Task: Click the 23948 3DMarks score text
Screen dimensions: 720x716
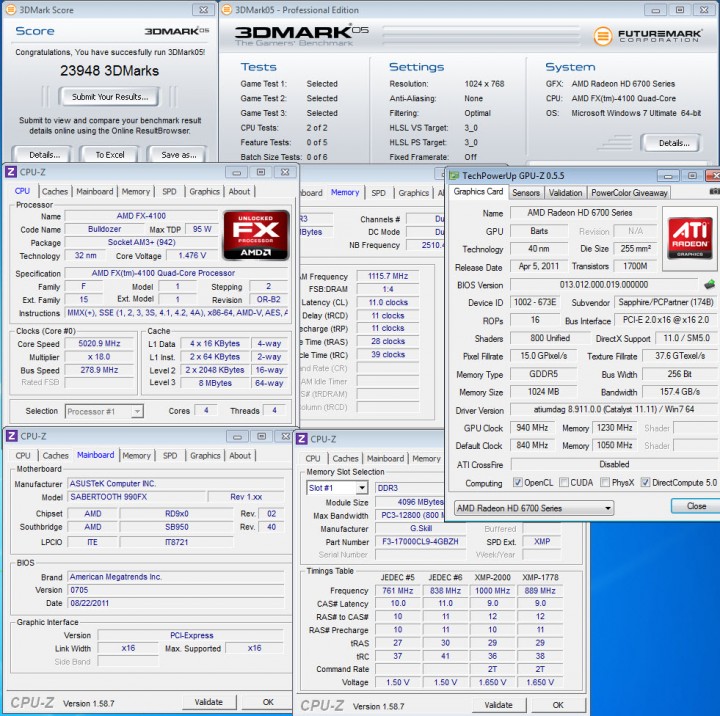Action: pos(109,71)
